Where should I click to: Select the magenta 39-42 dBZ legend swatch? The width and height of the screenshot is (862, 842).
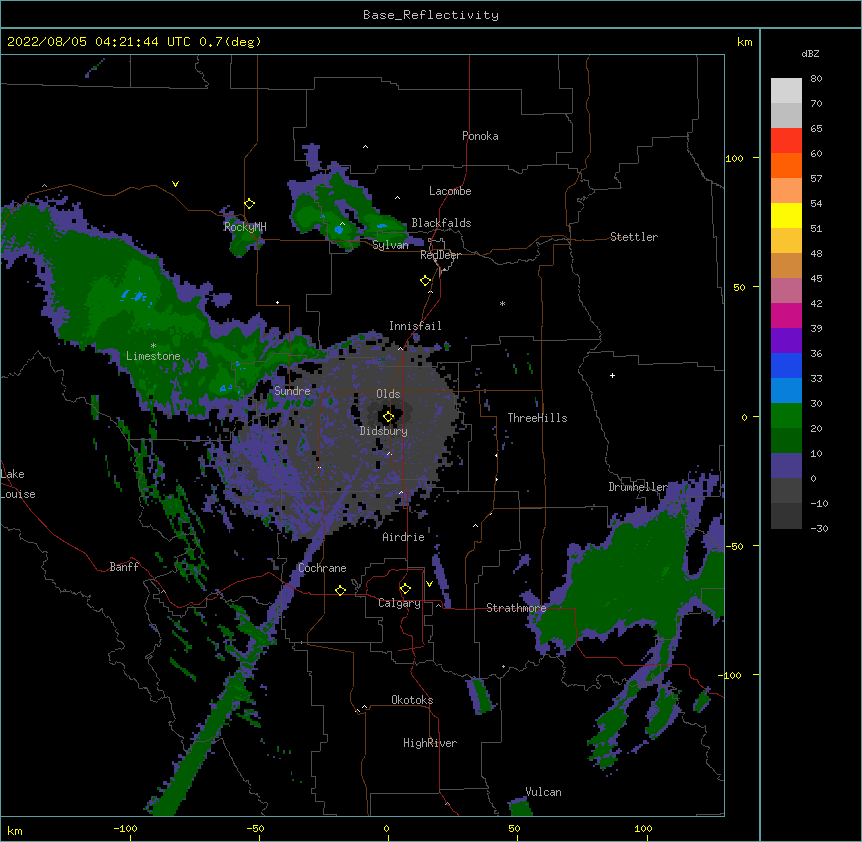[x=786, y=316]
